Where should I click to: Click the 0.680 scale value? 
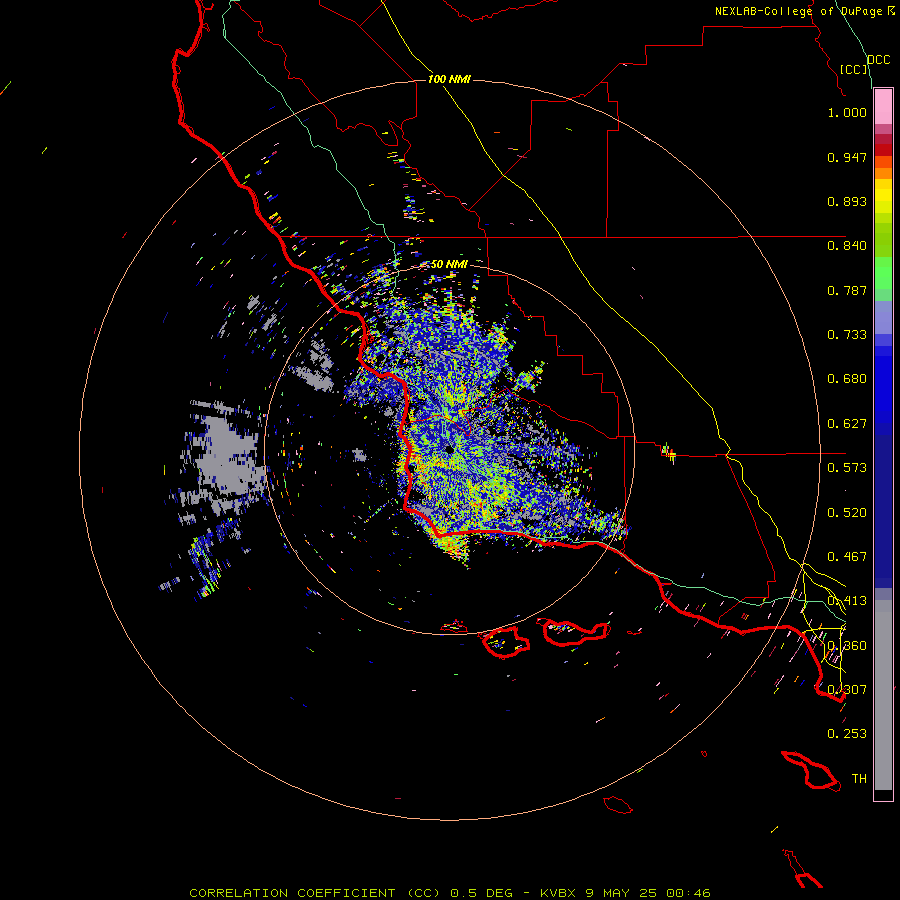point(847,379)
